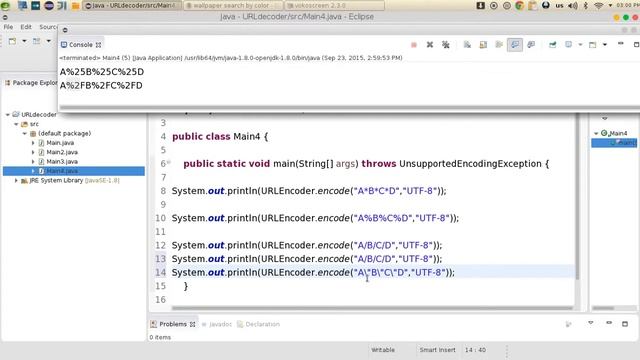Collapse the src folder node

pos(16,124)
